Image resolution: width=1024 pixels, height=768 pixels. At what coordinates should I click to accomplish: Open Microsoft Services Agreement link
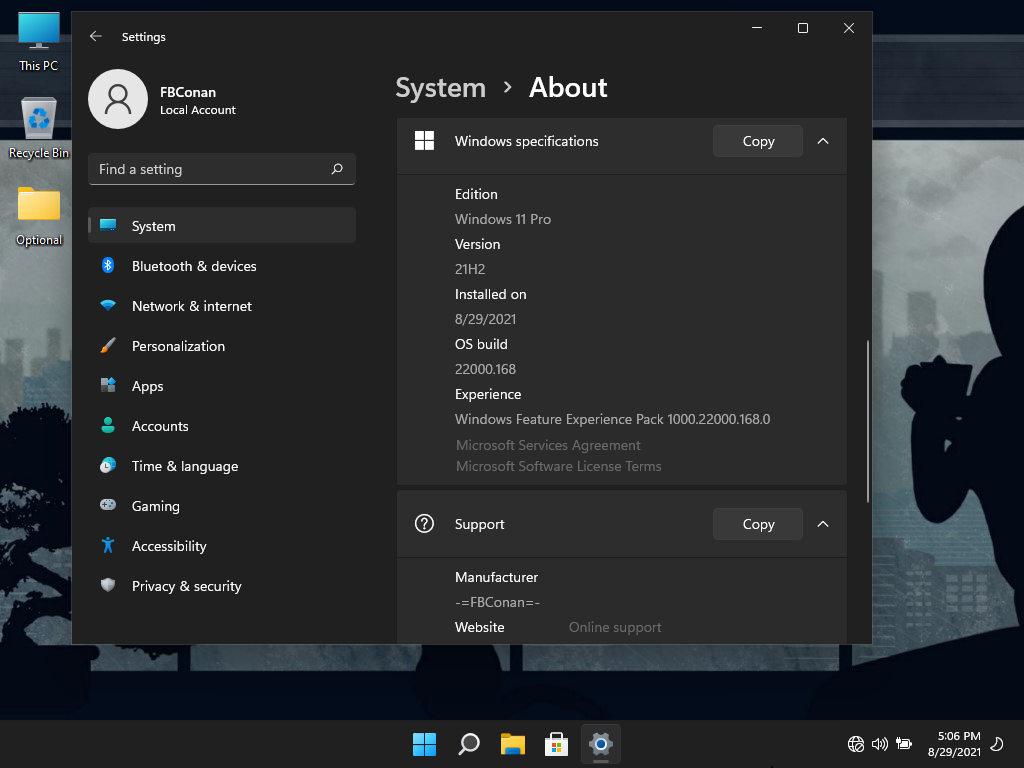(548, 445)
